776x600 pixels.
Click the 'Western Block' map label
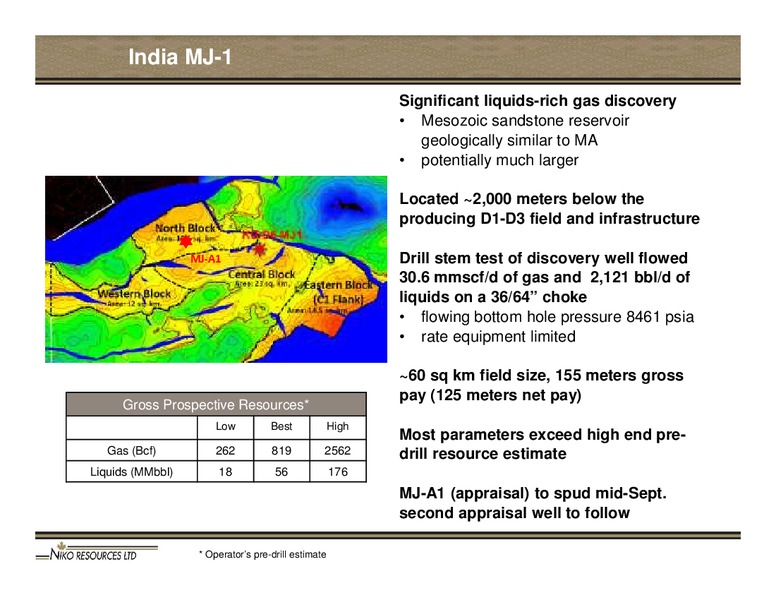[x=134, y=294]
